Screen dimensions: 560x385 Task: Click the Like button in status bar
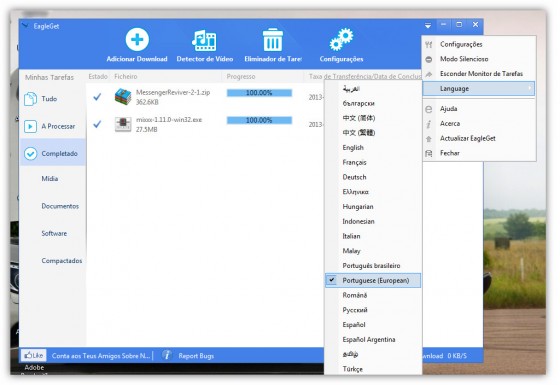pos(34,355)
